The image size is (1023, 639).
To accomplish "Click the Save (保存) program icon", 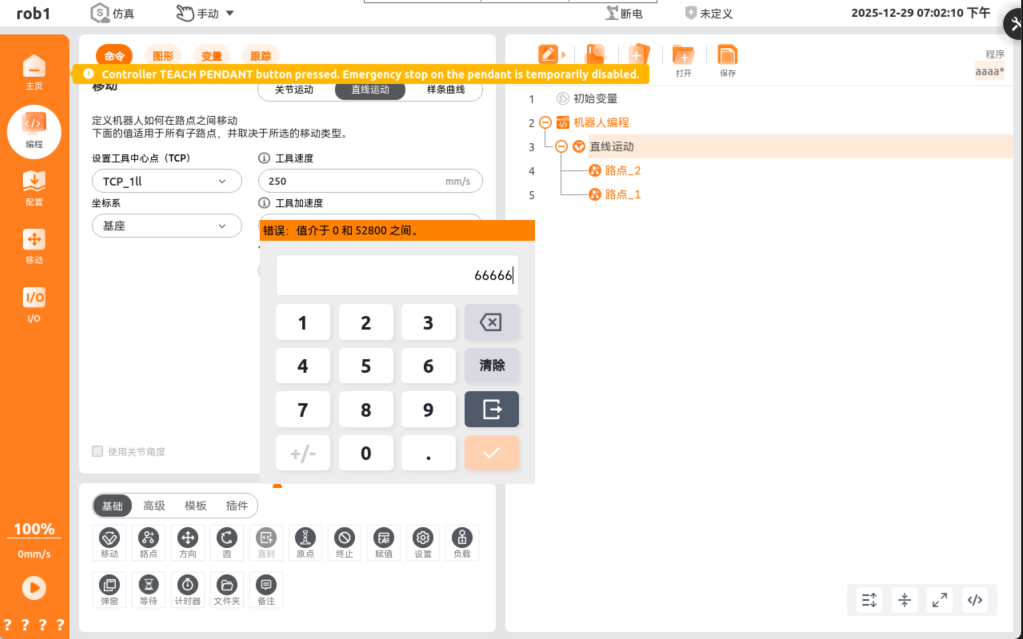I will [x=727, y=60].
